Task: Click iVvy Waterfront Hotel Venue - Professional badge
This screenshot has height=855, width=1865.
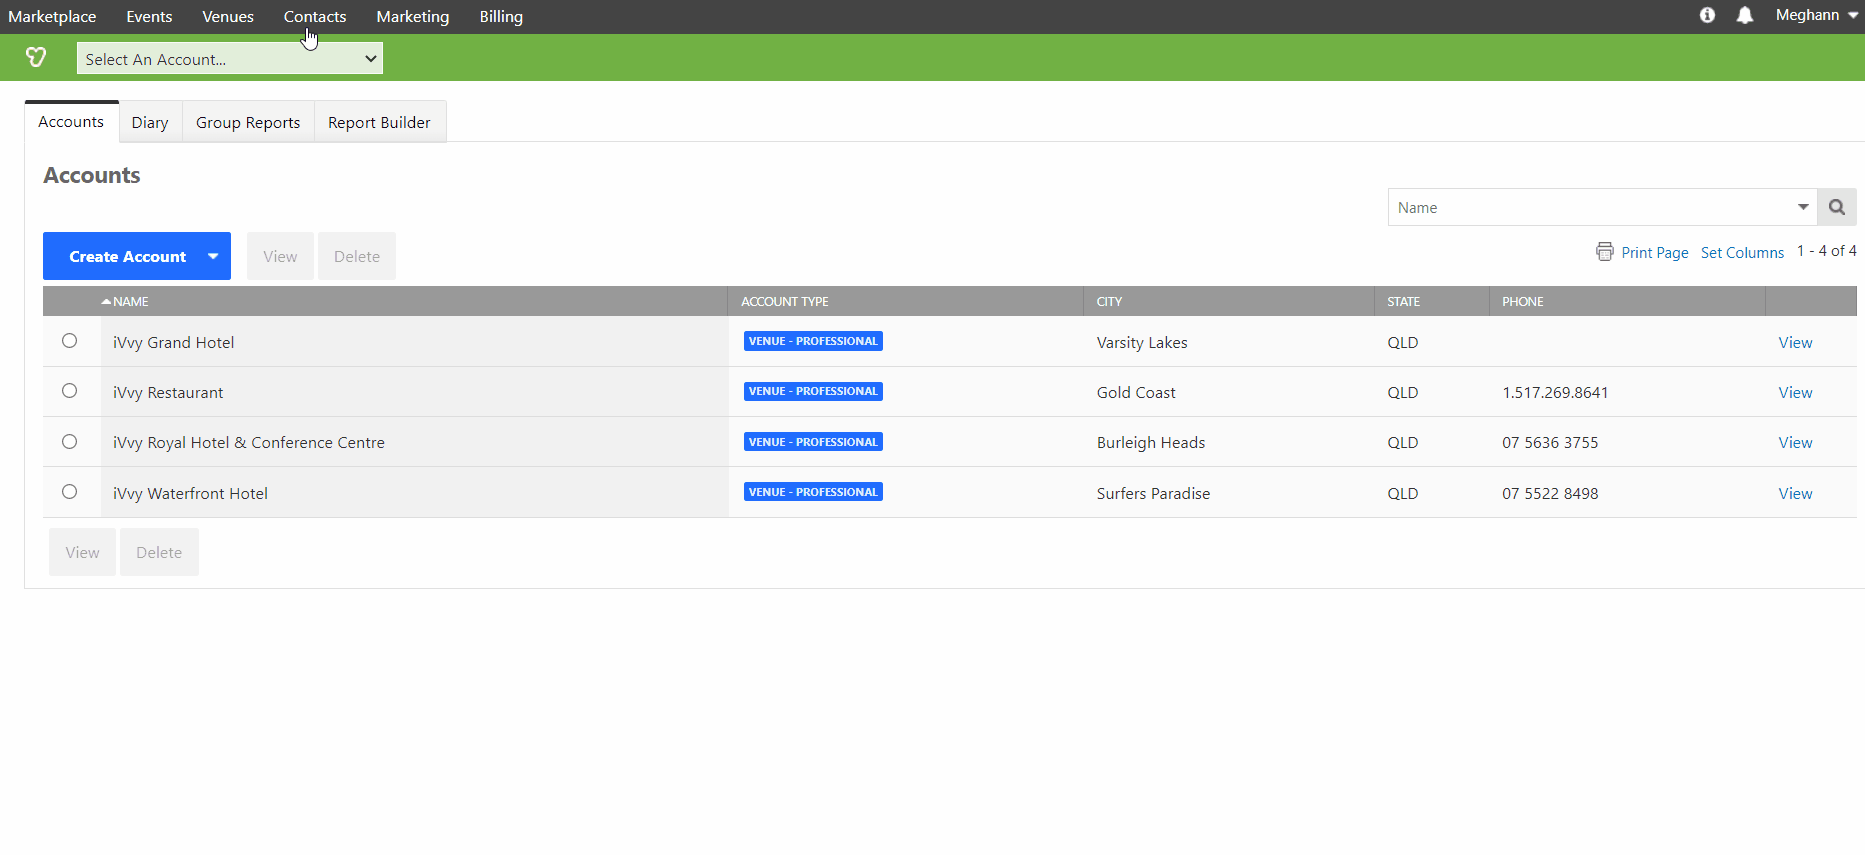Action: coord(813,492)
